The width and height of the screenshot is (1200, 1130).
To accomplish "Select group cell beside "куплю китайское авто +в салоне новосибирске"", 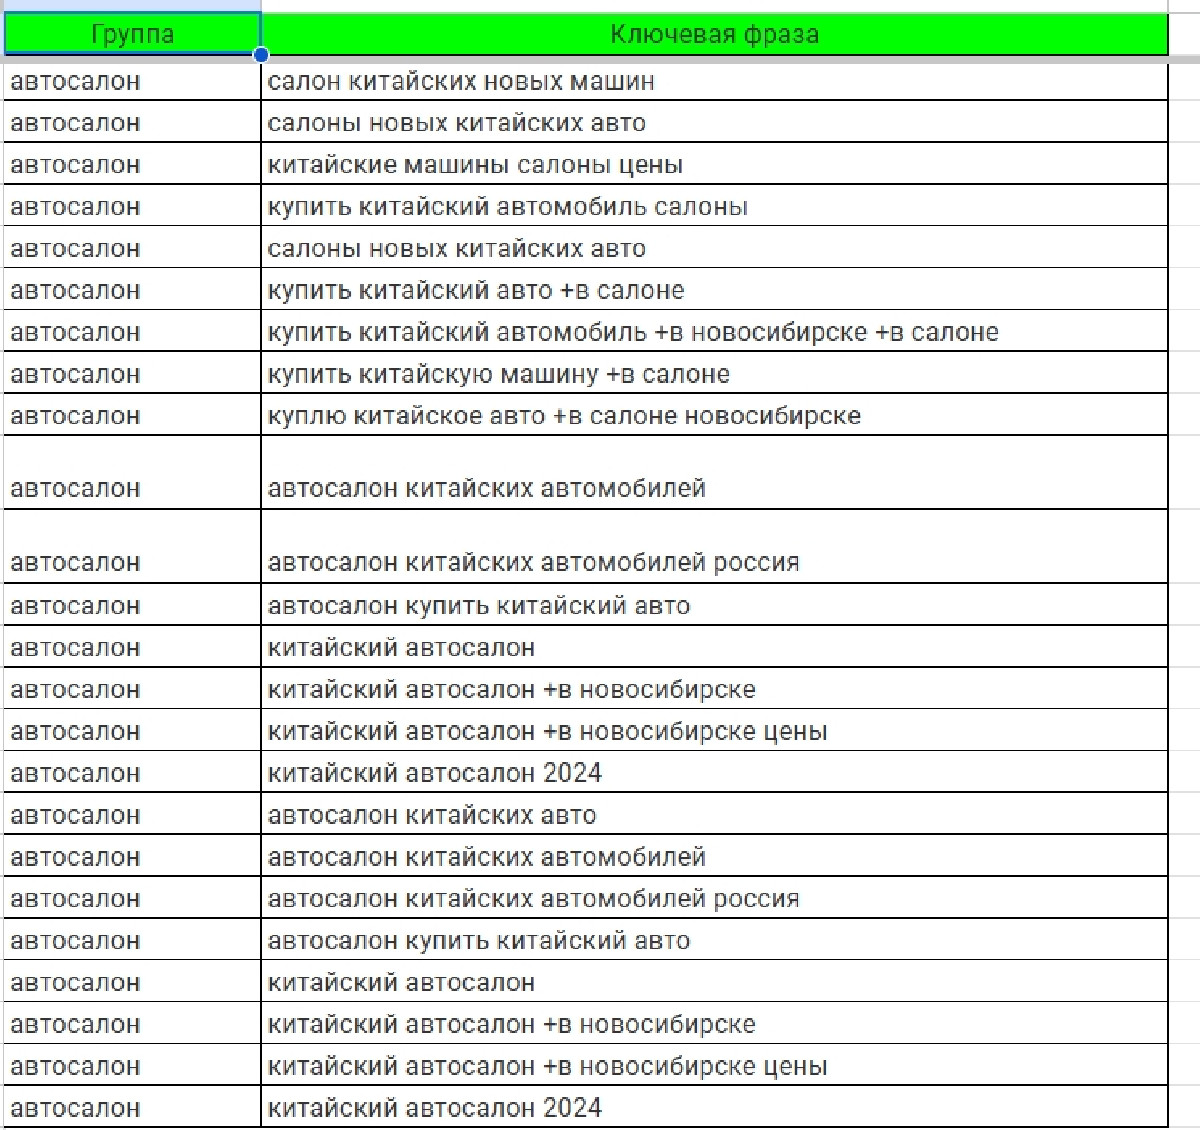I will pos(132,416).
